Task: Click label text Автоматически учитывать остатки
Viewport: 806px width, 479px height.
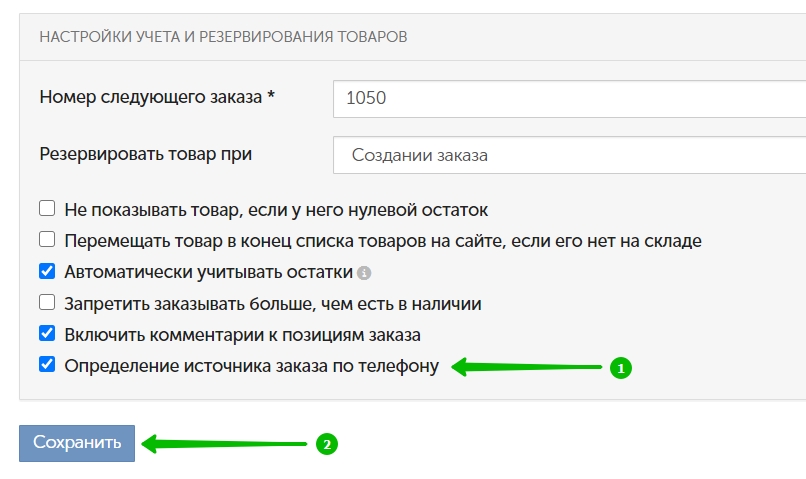Action: [208, 272]
